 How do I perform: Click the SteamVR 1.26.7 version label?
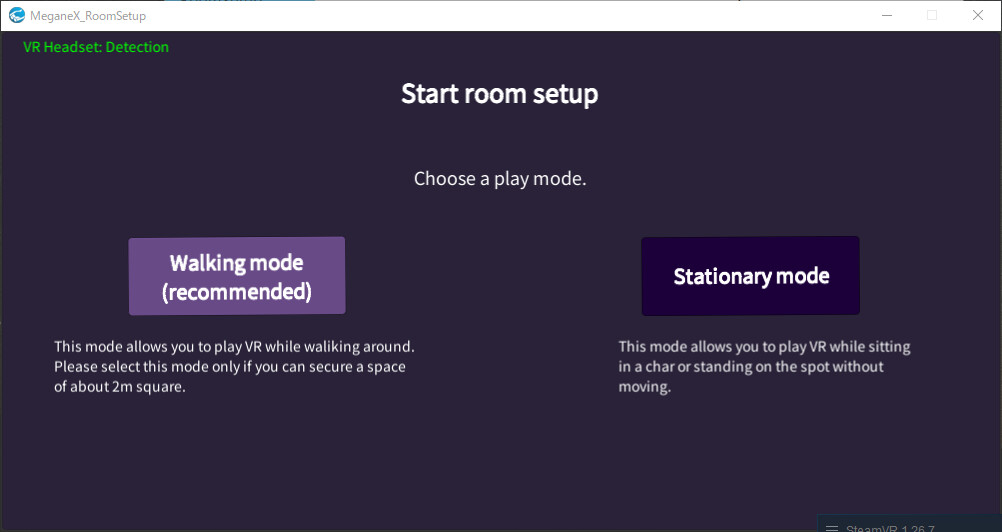[x=890, y=527]
